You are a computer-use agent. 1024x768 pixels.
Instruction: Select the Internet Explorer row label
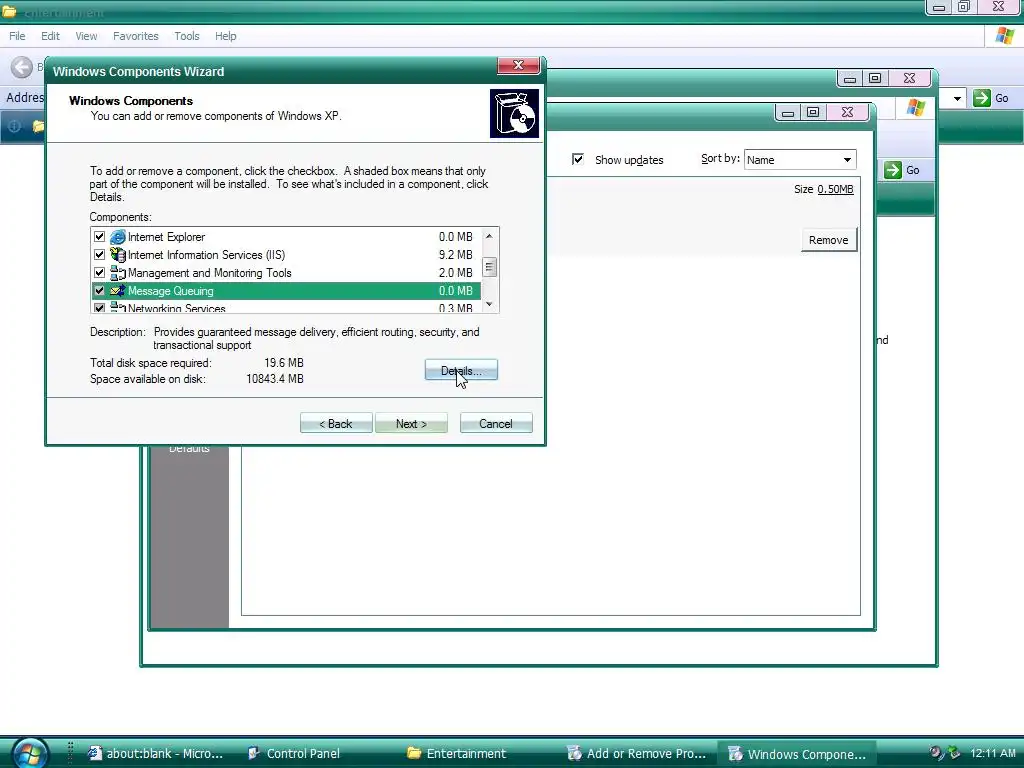tap(166, 237)
